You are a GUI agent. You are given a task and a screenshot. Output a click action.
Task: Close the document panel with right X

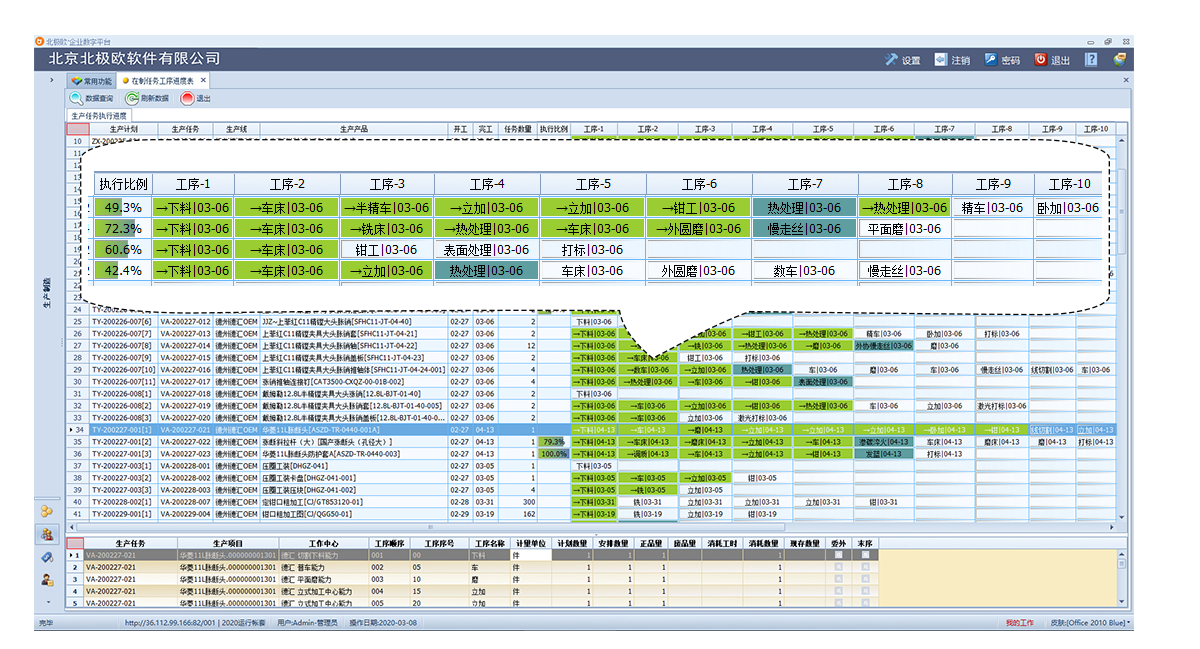(x=1124, y=80)
